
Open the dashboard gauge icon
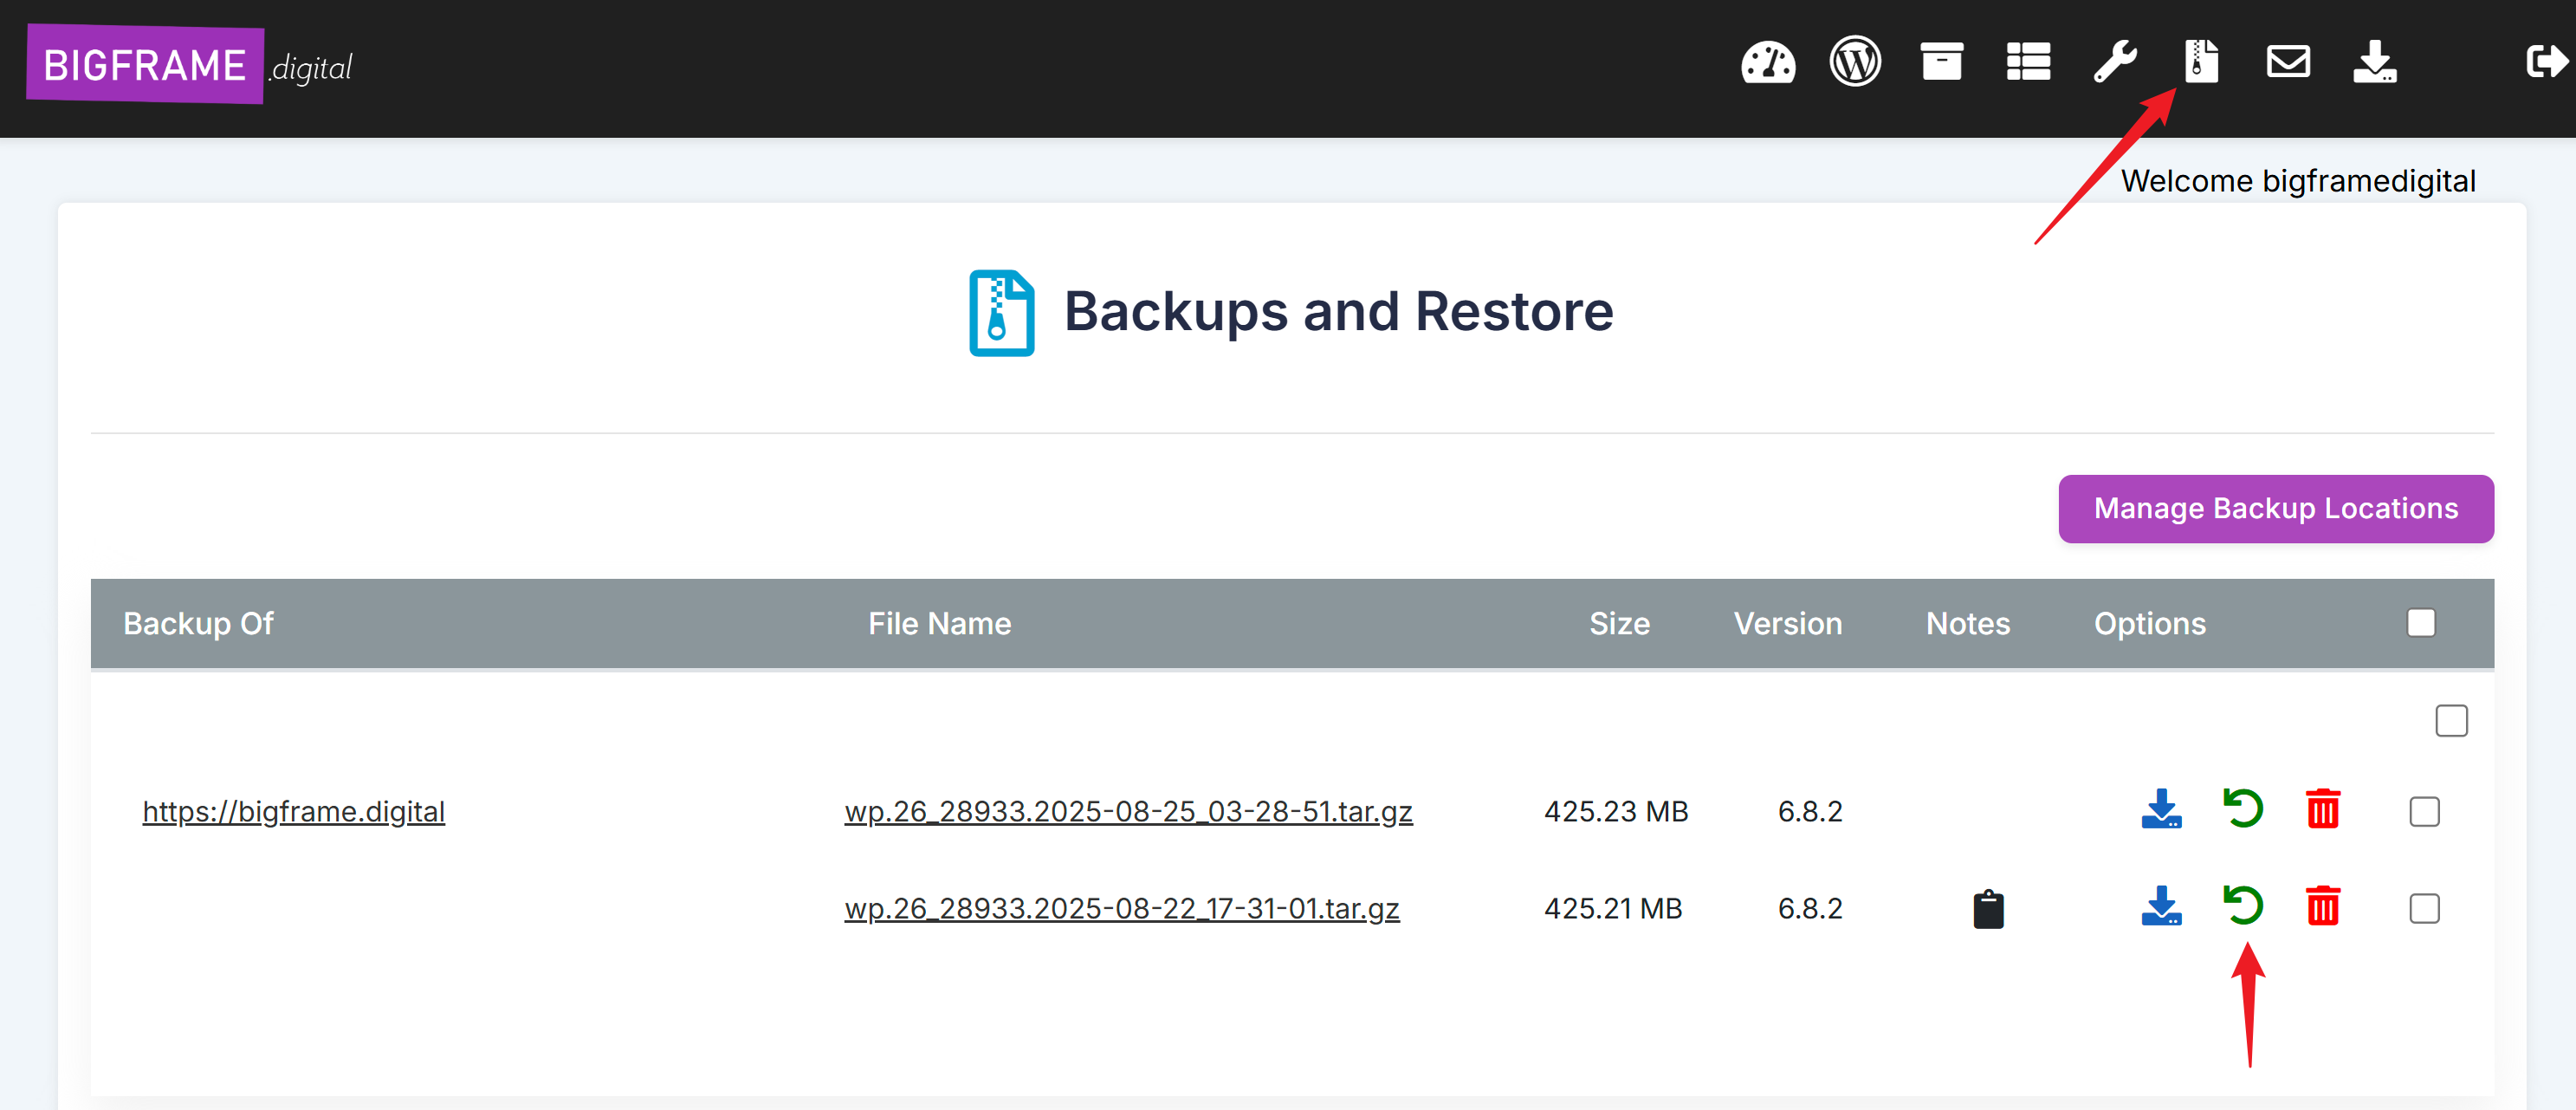tap(1768, 63)
